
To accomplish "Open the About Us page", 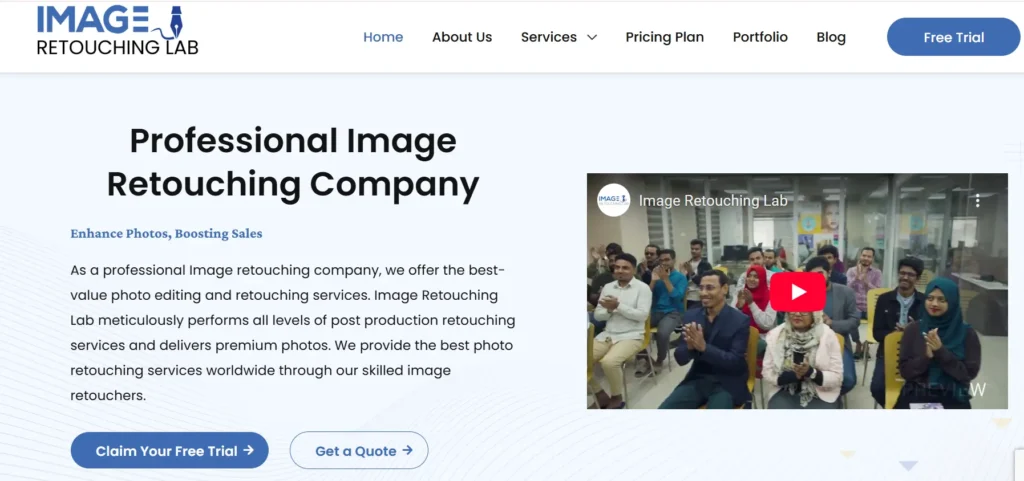I will pyautogui.click(x=462, y=37).
